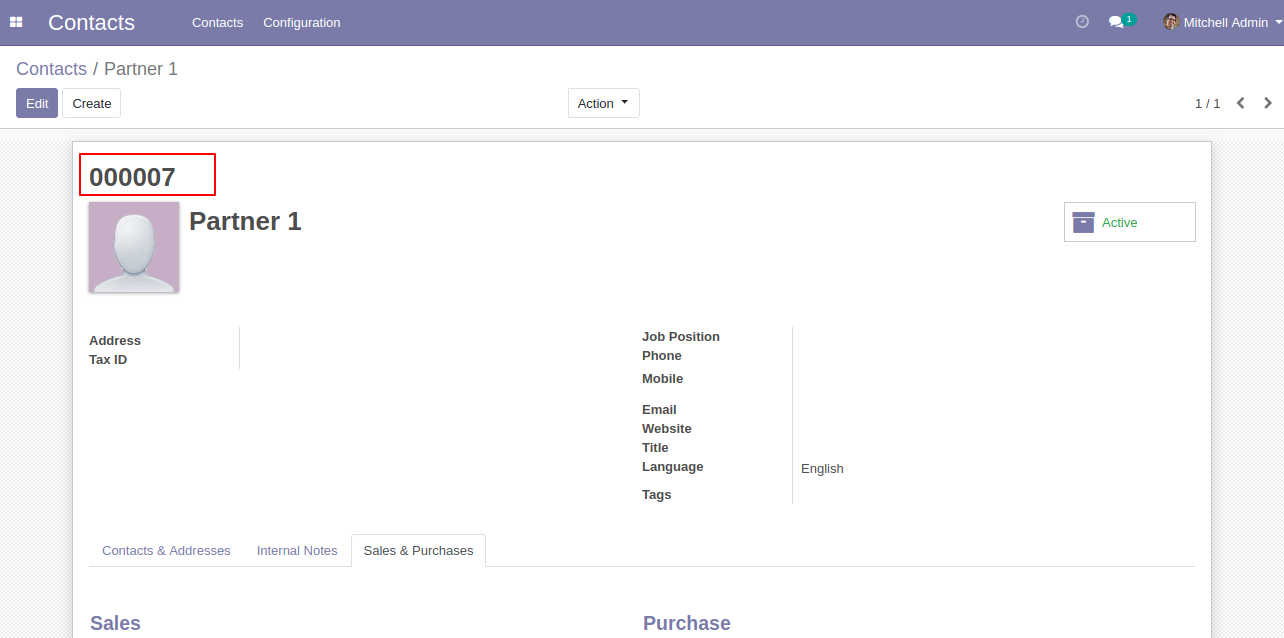Expand the Mitchell Admin user menu
Viewport: 1284px width, 638px height.
point(1223,22)
